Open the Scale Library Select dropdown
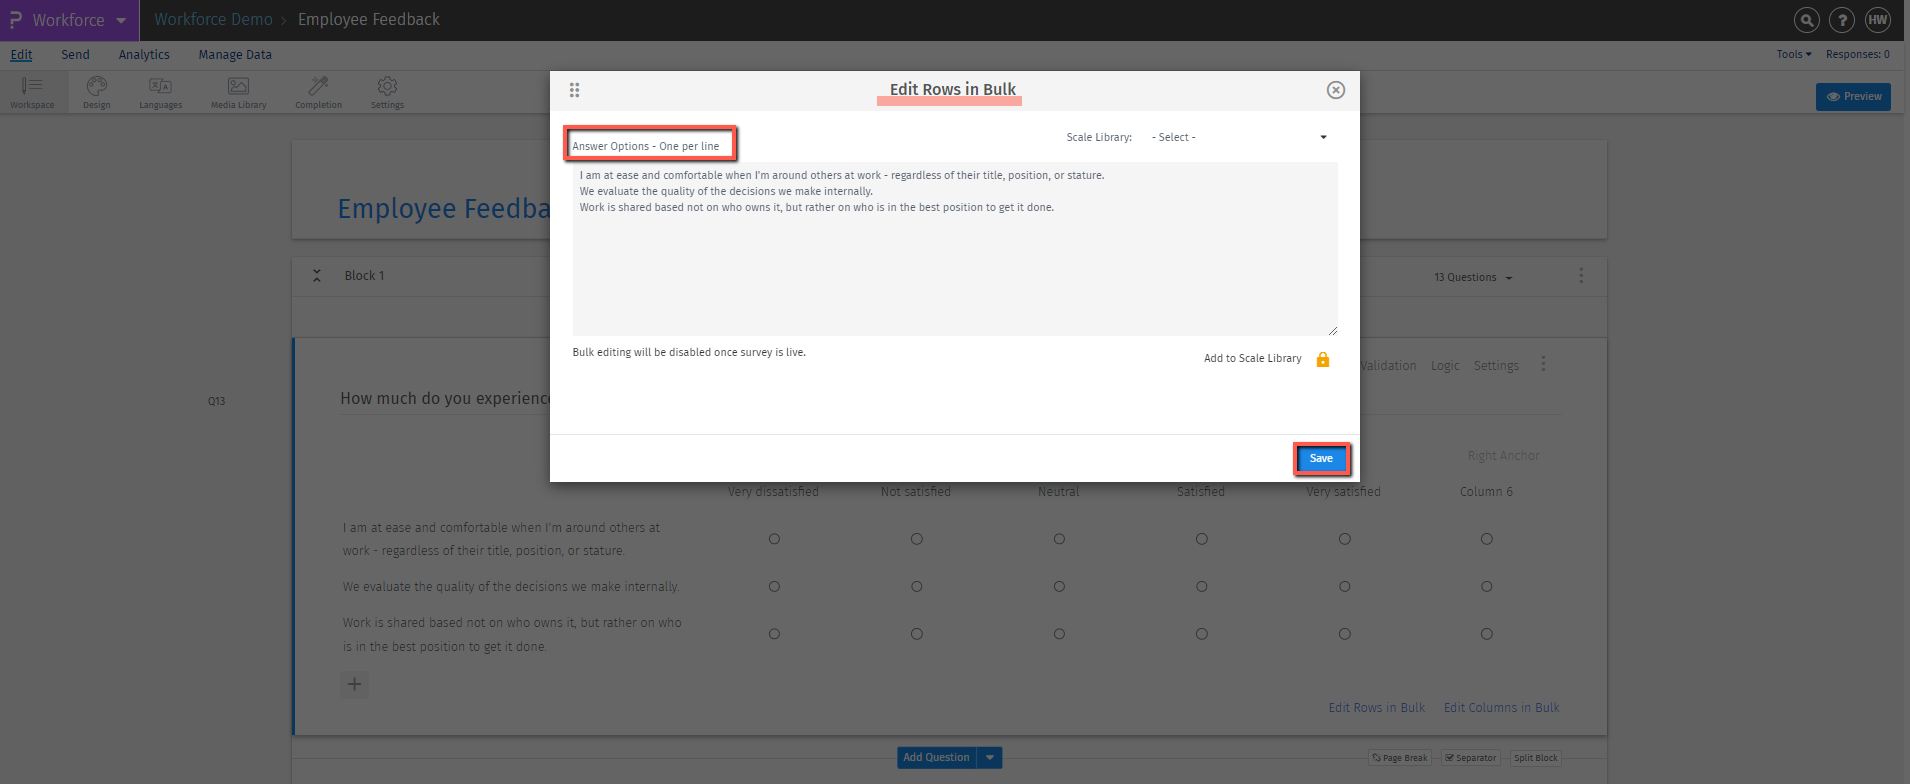The image size is (1910, 784). coord(1240,137)
